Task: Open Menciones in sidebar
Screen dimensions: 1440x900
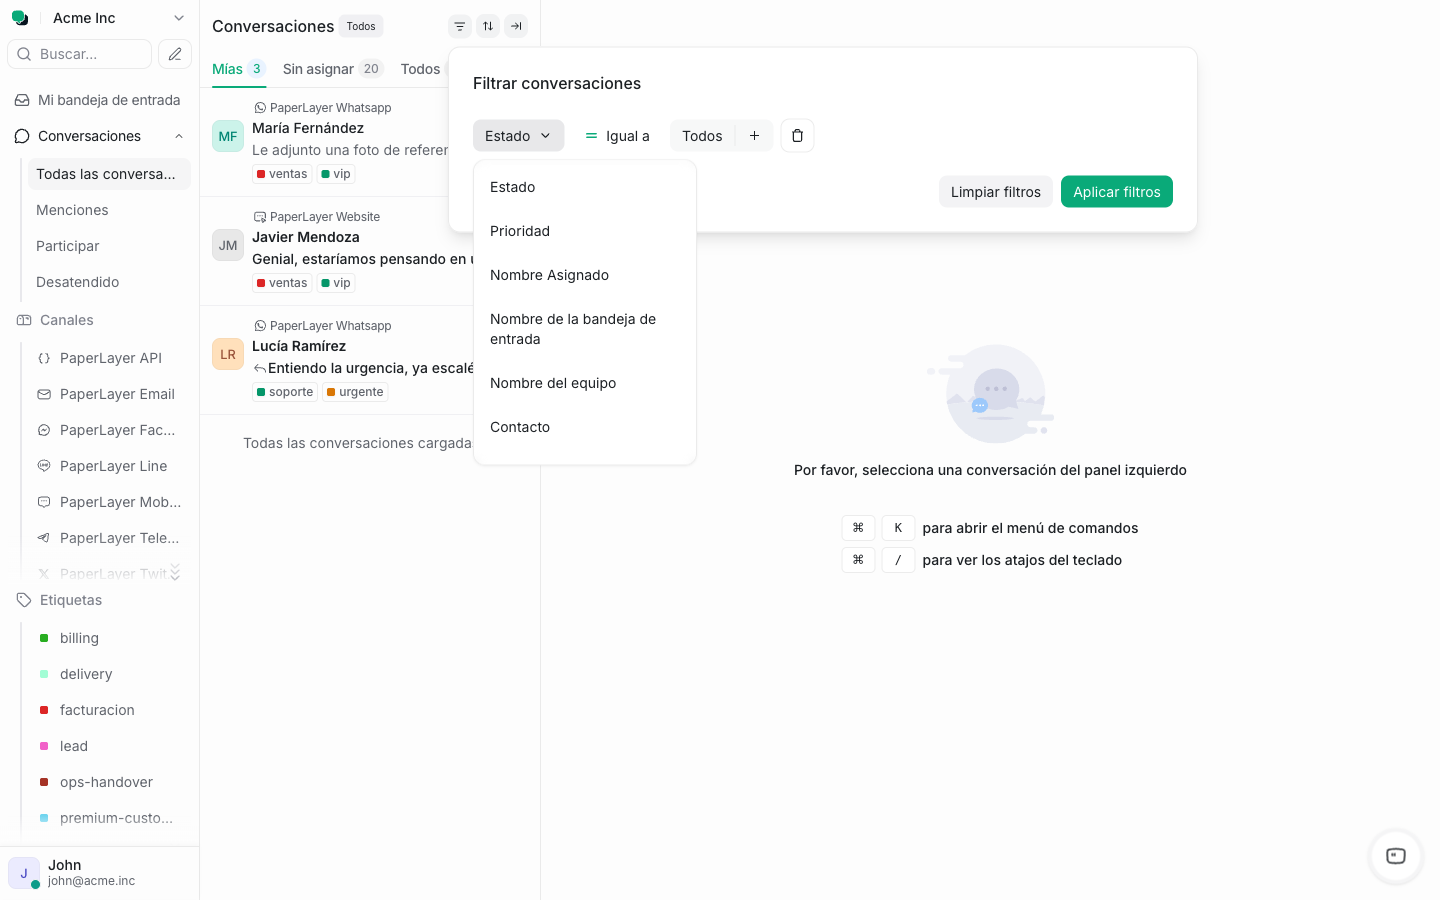Action: [x=109, y=210]
